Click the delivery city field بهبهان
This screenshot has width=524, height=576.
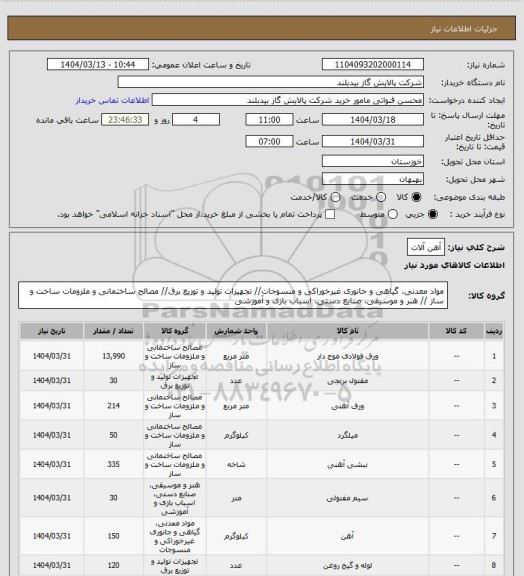coord(373,179)
